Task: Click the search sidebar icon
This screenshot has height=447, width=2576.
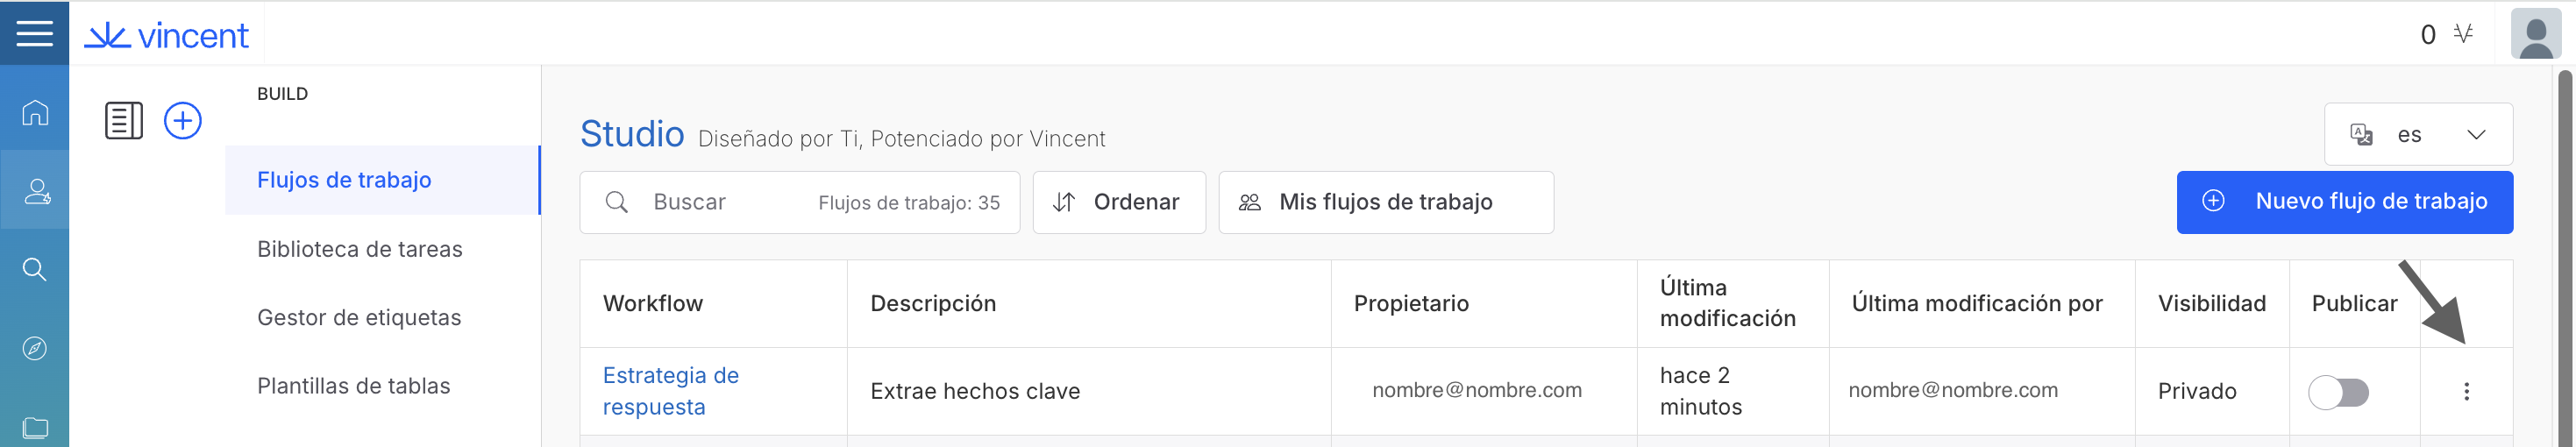Action: [35, 269]
